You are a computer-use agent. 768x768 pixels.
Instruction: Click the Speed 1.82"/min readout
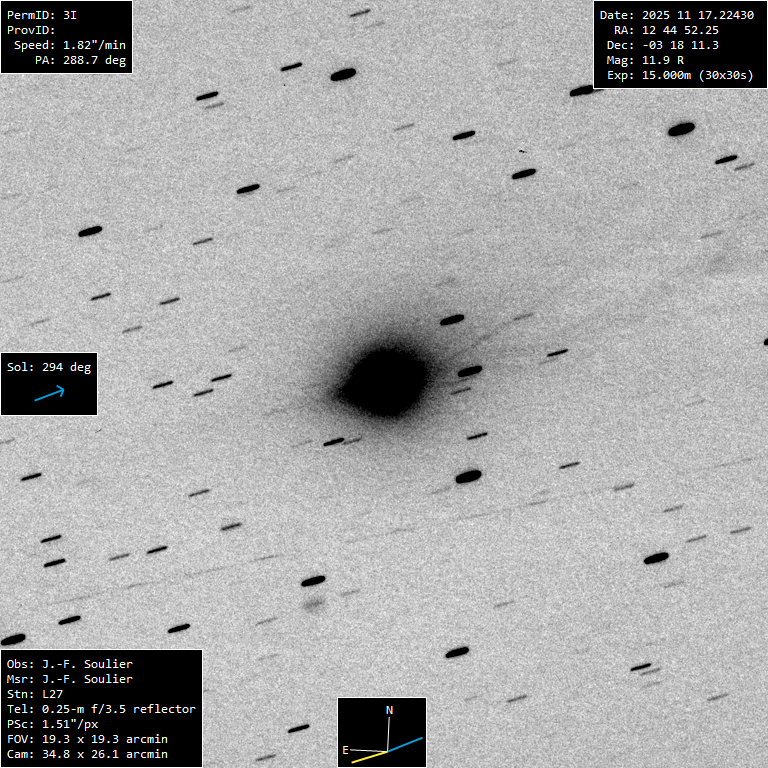click(66, 45)
